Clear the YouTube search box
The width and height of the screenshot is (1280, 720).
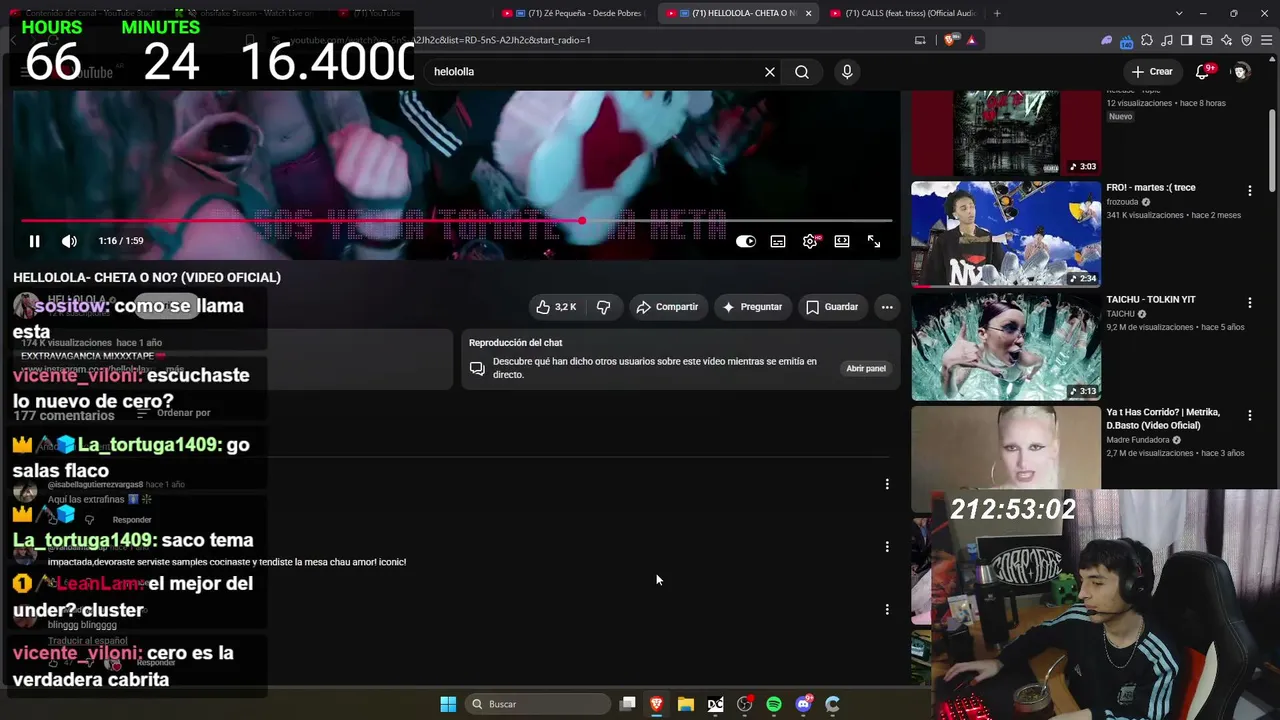pyautogui.click(x=770, y=72)
